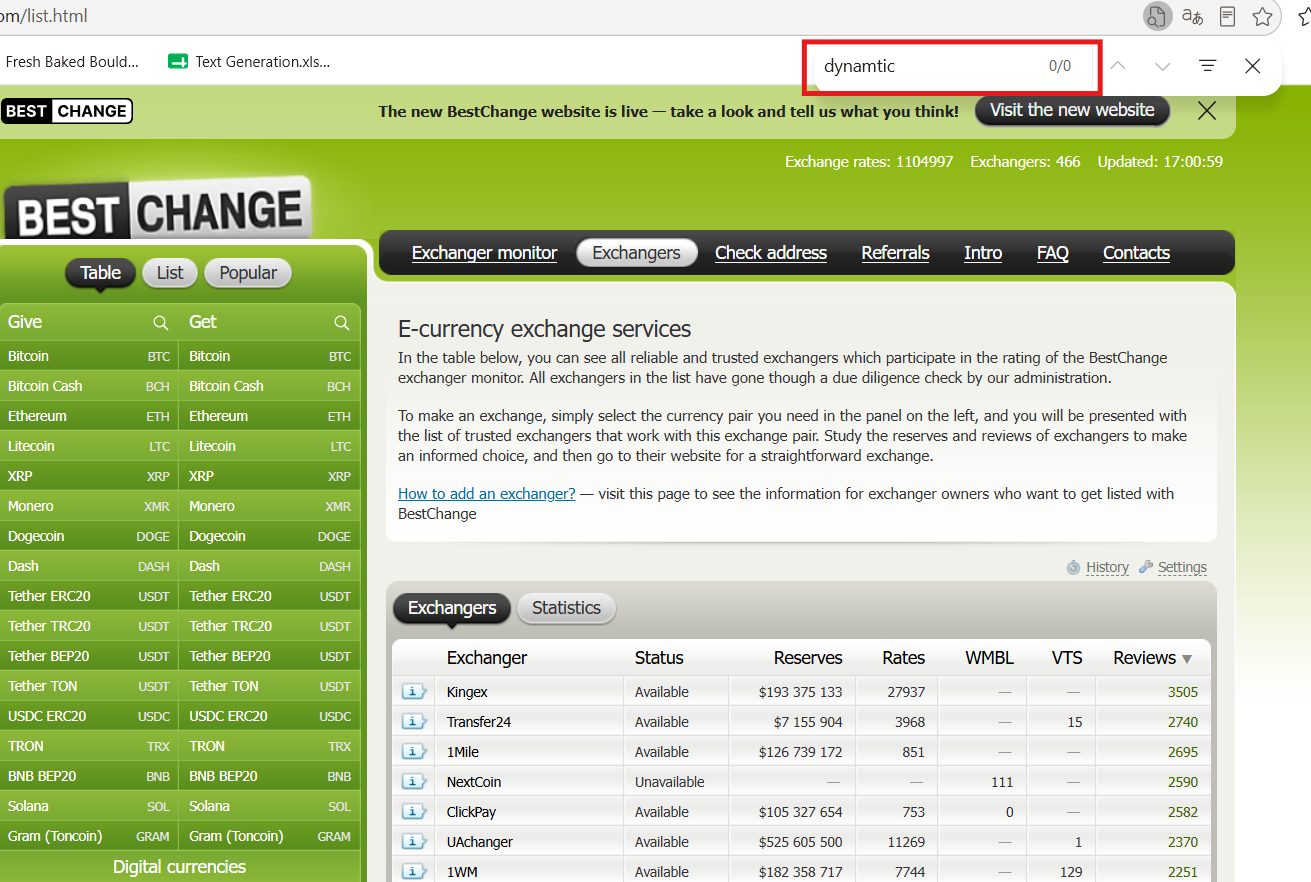Screen dimensions: 1311x882
Task: Dismiss the new website banner
Action: coord(1207,111)
